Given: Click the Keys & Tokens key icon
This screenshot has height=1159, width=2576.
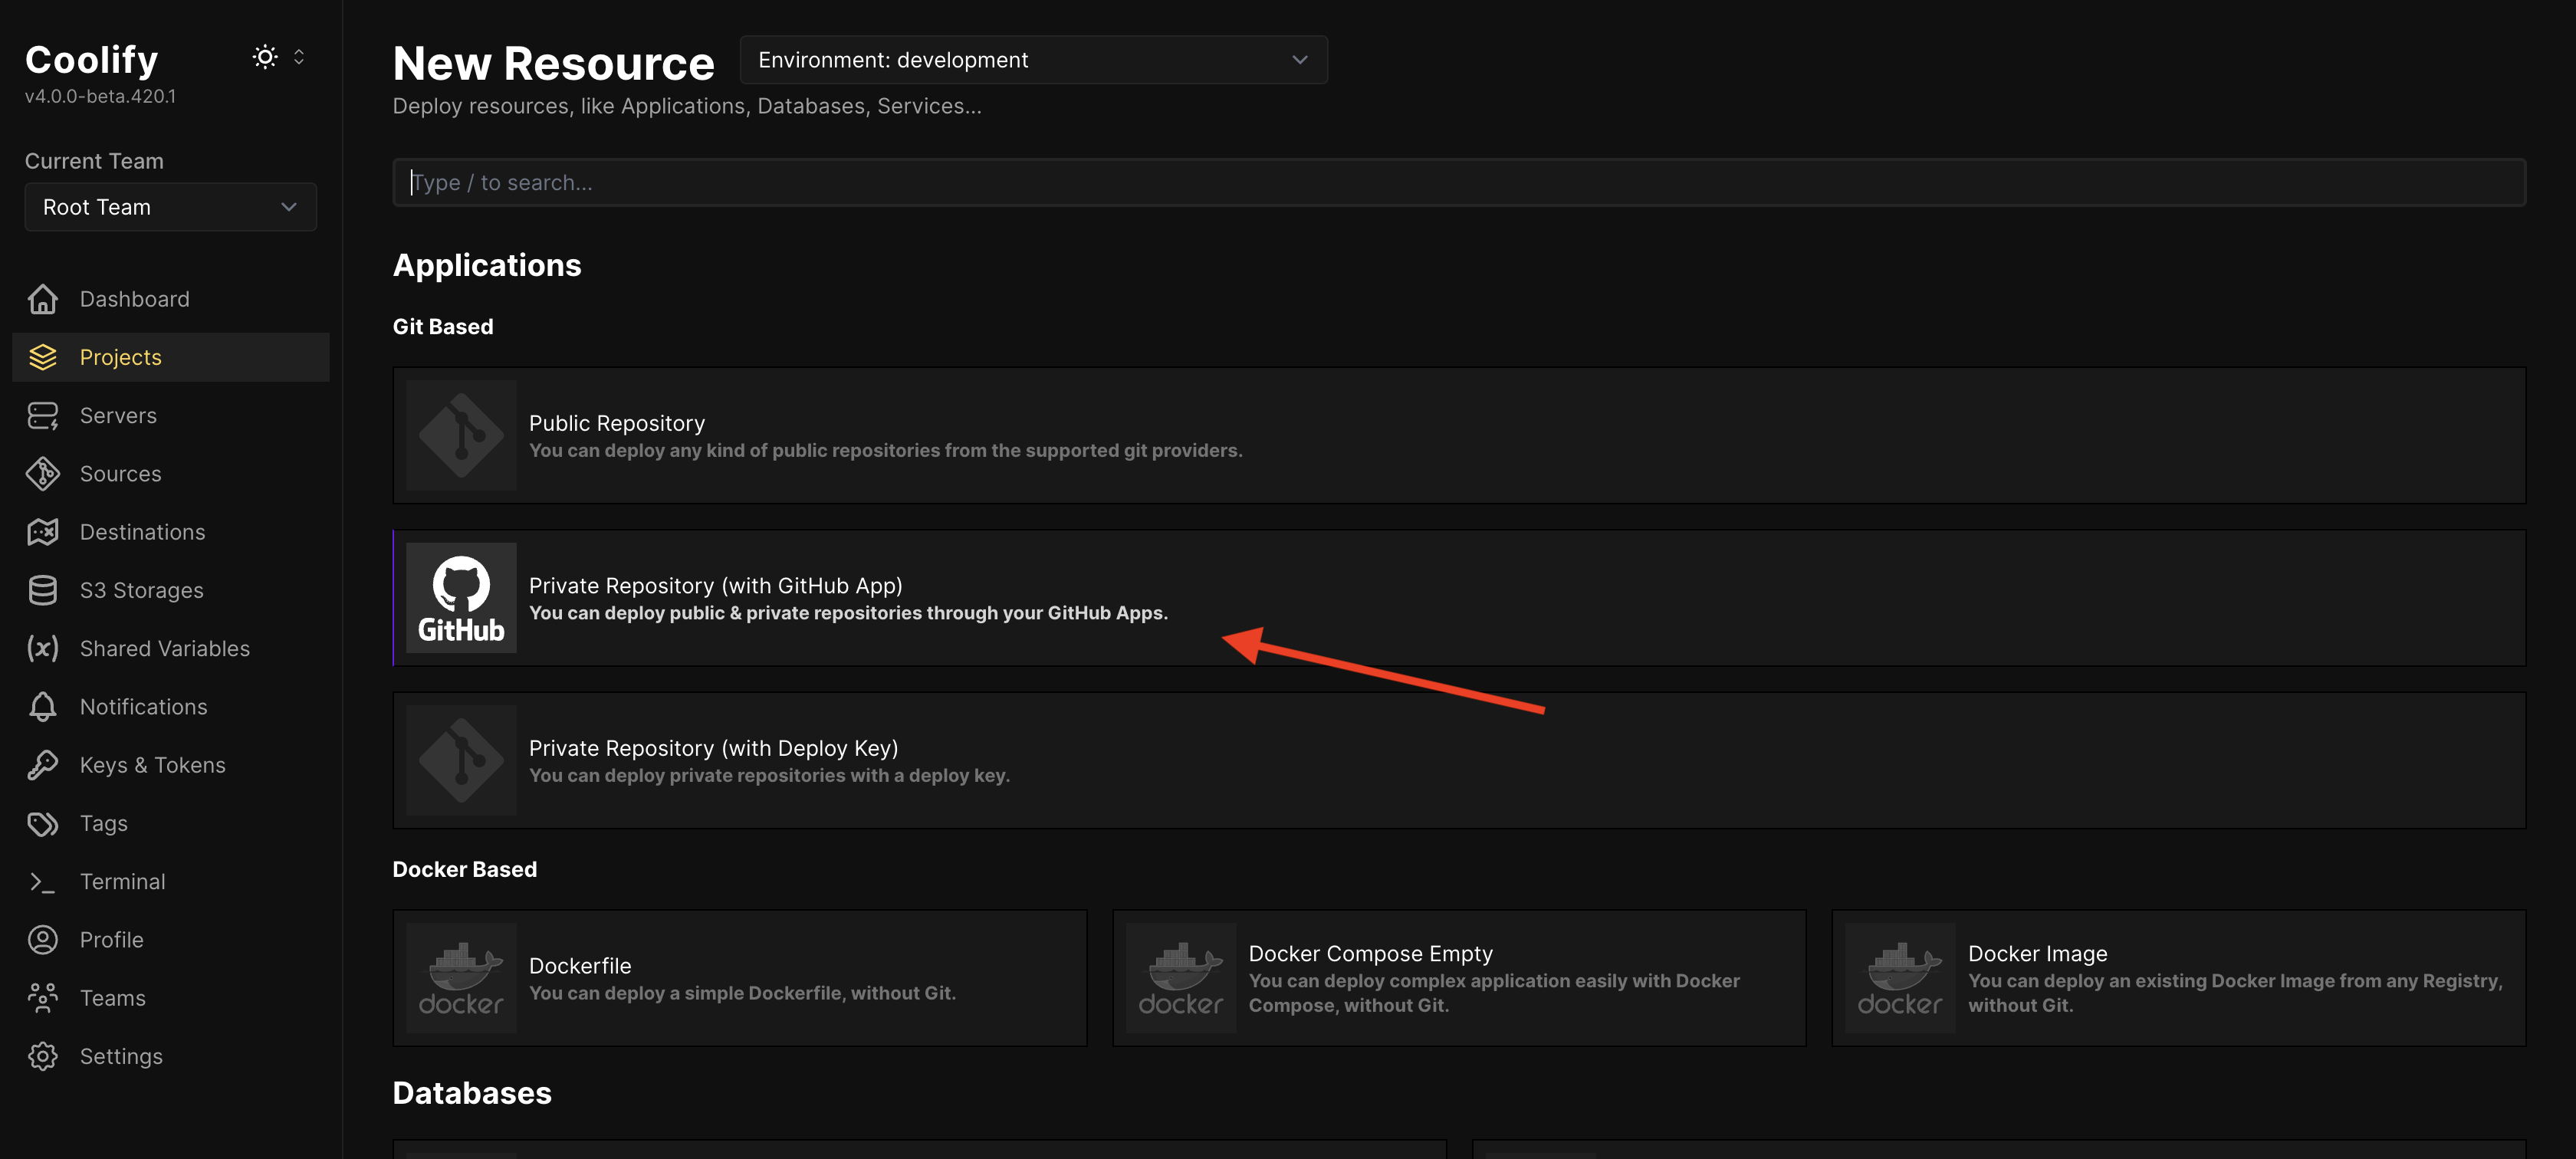Looking at the screenshot, I should (x=43, y=765).
